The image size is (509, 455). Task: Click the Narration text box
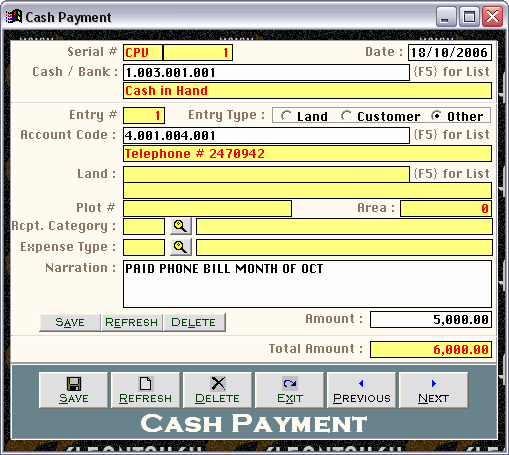(x=307, y=284)
